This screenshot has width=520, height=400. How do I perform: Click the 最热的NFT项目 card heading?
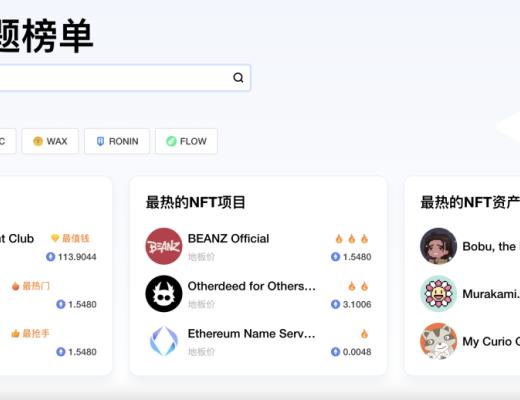click(196, 202)
